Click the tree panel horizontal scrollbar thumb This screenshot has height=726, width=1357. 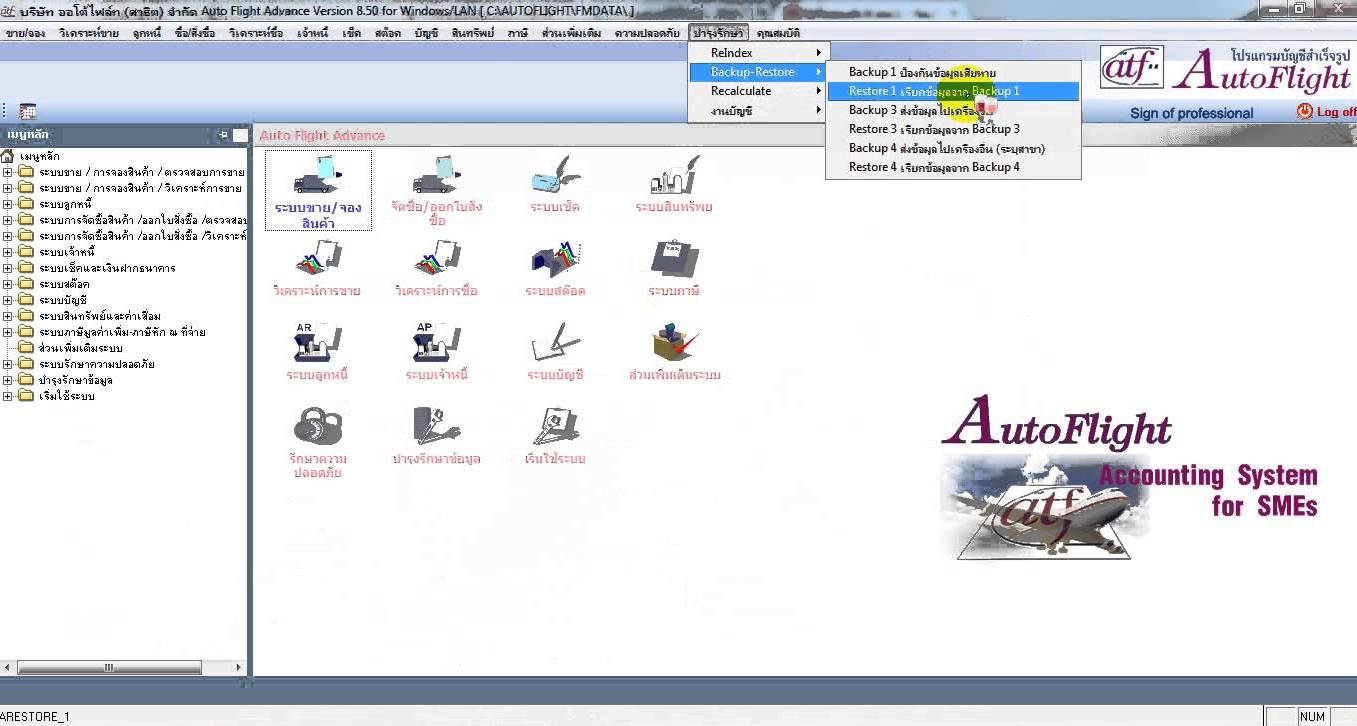pos(110,667)
